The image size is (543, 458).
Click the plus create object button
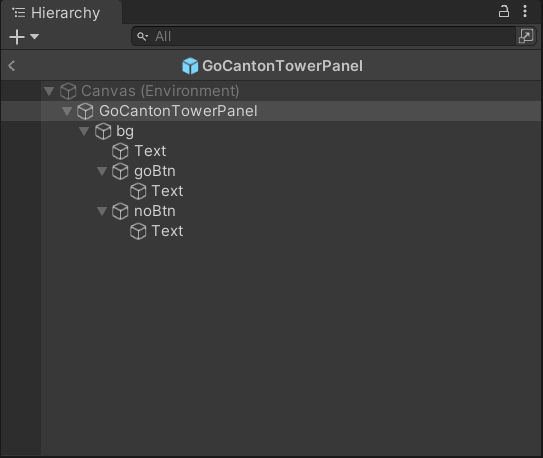coord(17,37)
